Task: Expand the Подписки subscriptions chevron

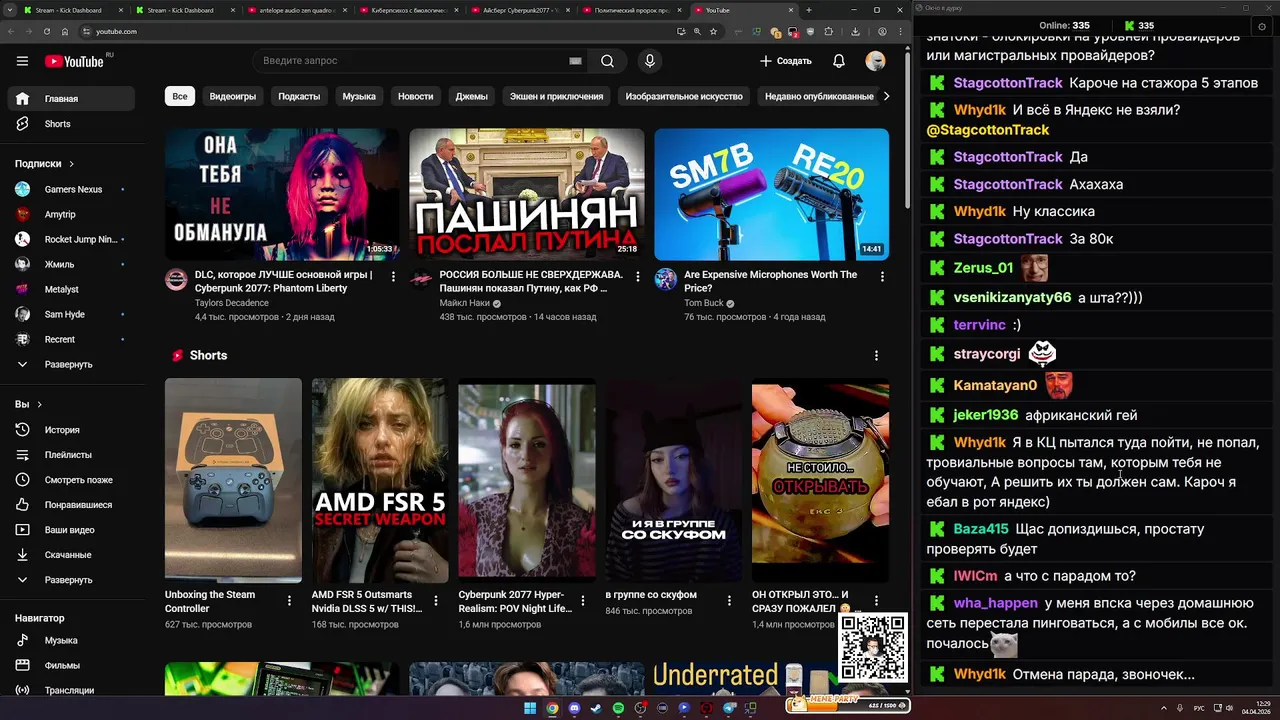Action: (72, 164)
